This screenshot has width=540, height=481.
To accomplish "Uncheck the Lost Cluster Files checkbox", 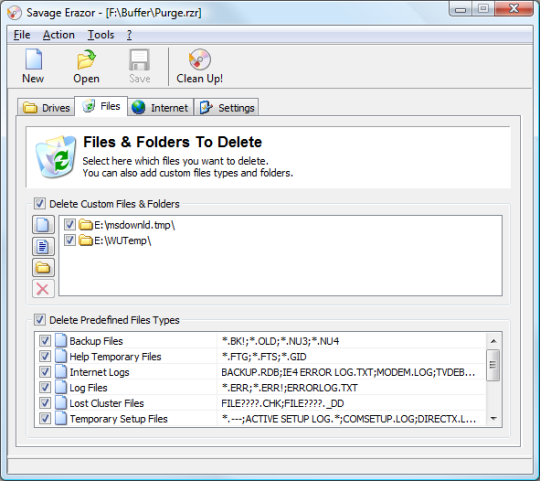I will click(x=45, y=403).
